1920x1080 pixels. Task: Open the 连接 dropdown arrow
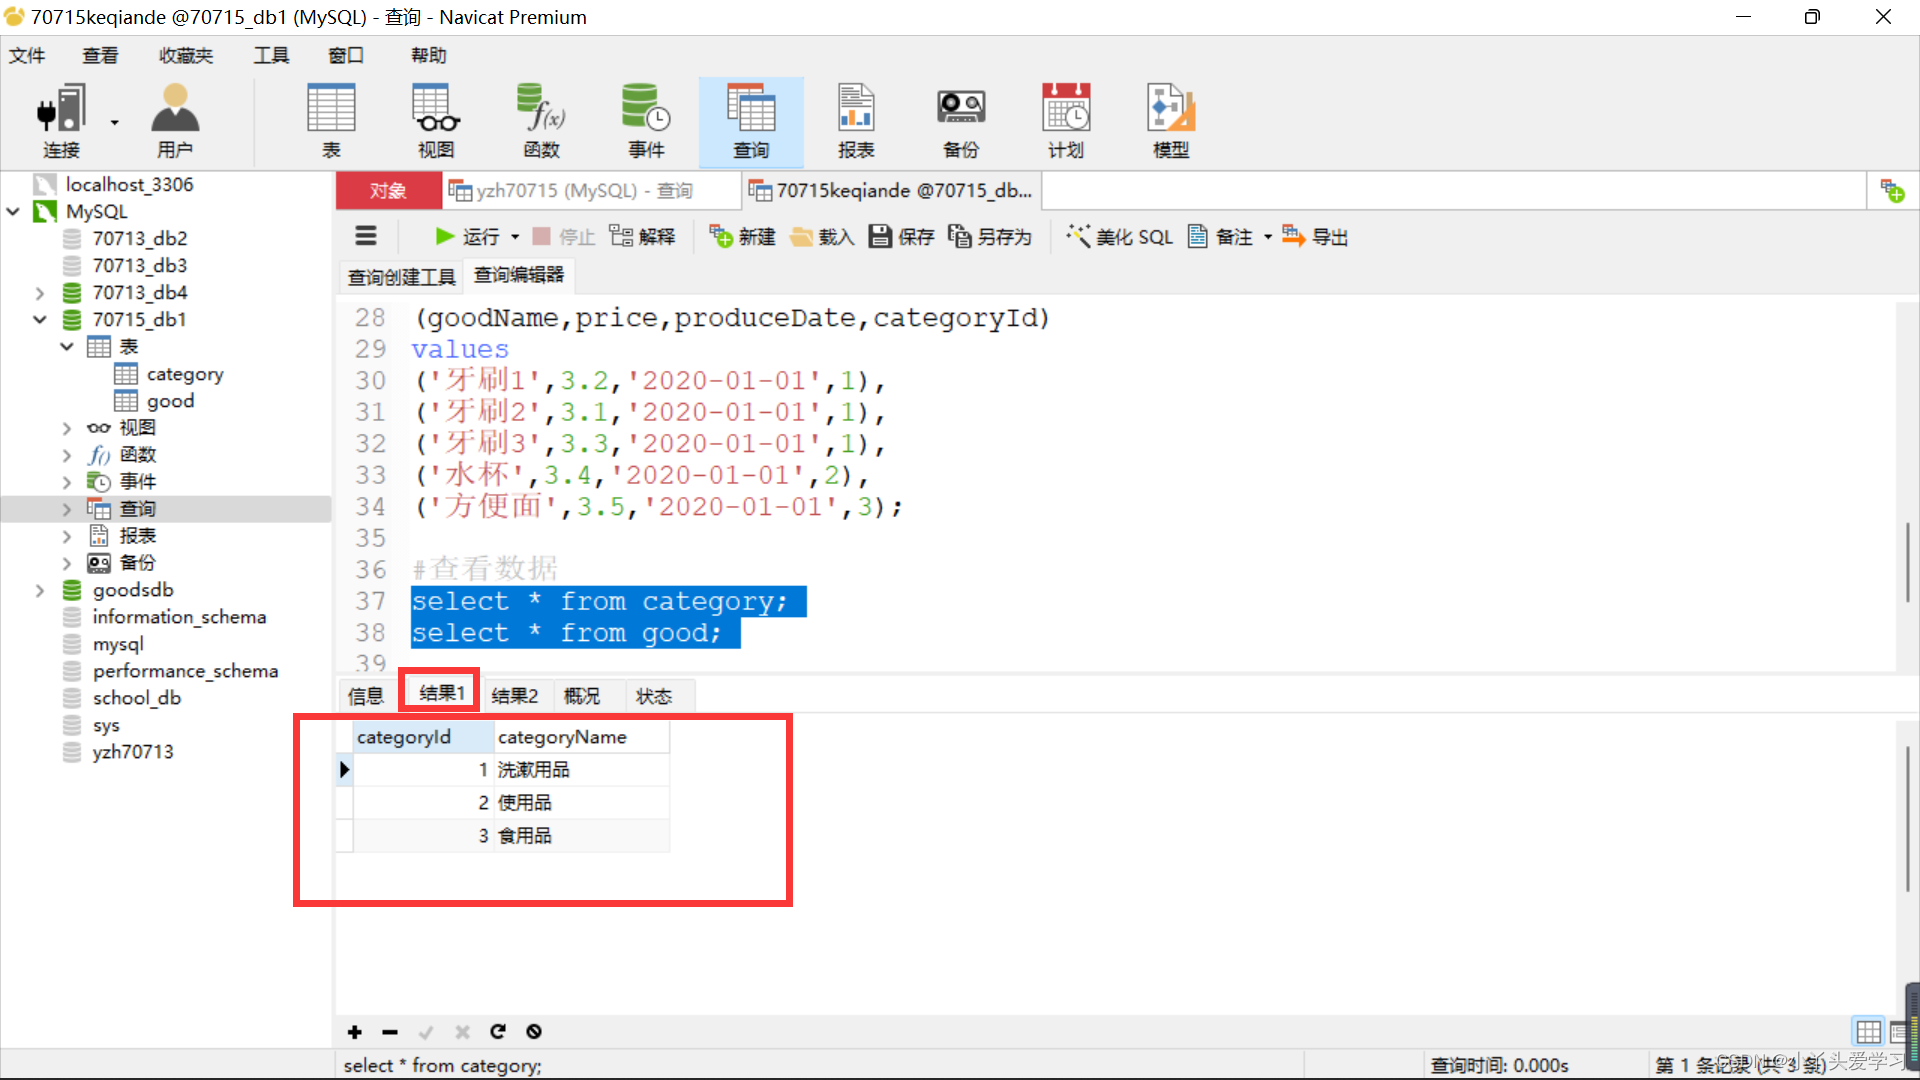(x=115, y=123)
